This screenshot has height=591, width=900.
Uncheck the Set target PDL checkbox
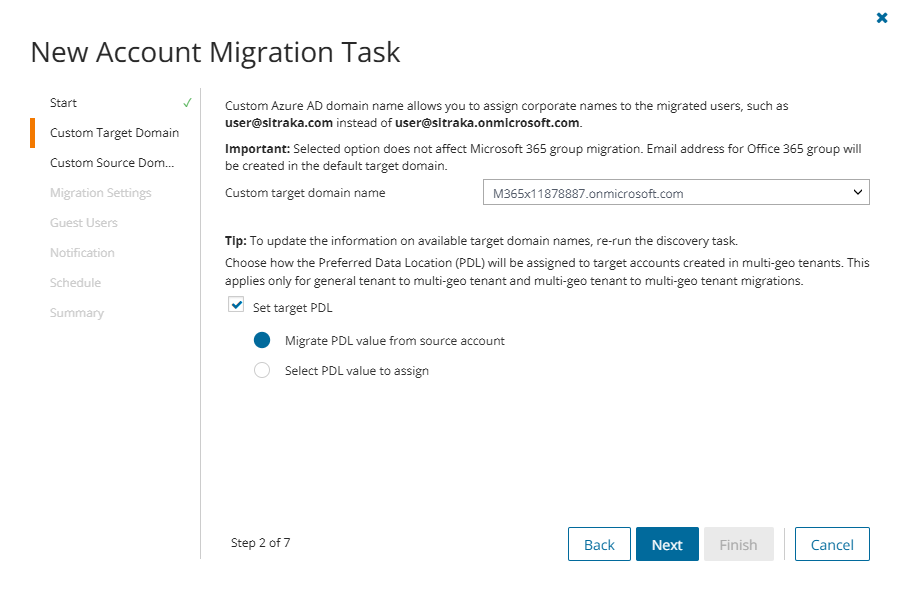pyautogui.click(x=237, y=306)
